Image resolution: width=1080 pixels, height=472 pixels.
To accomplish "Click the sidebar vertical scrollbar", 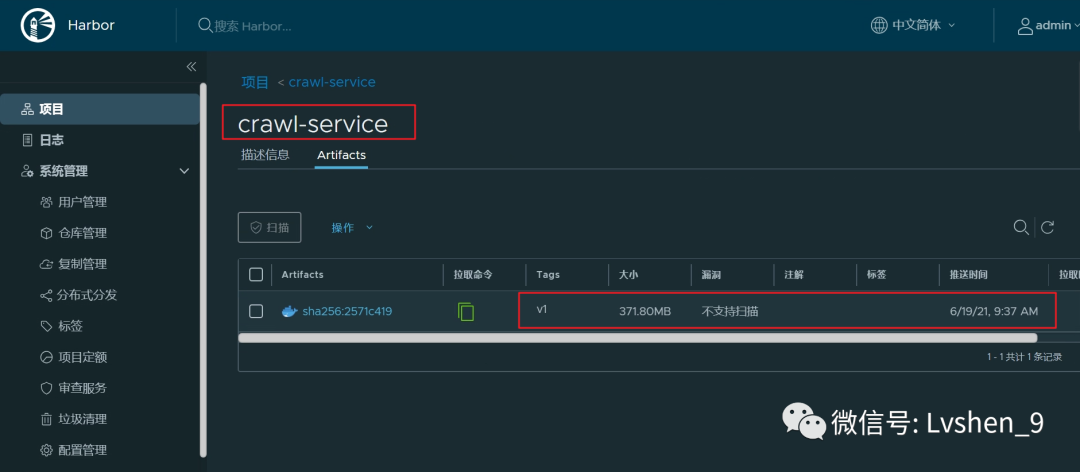I will [202, 269].
